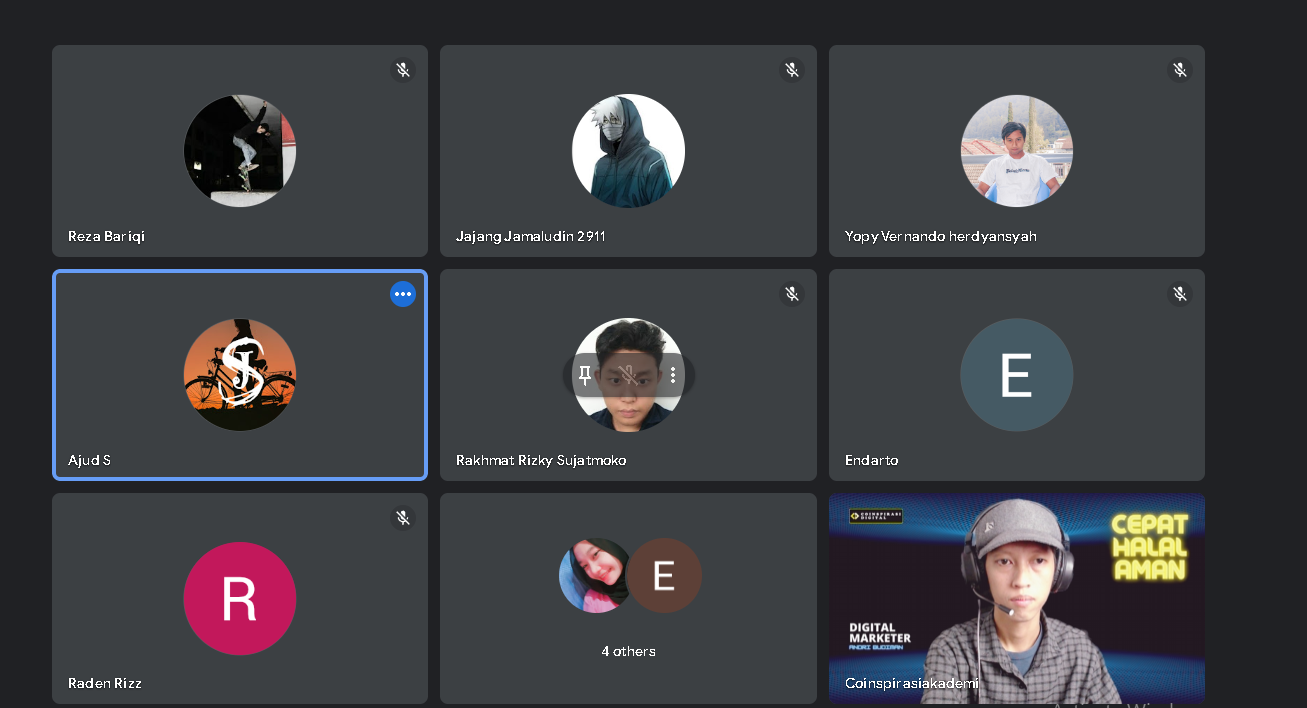The height and width of the screenshot is (708, 1307).
Task: Select the Coinspirasiakademi video tile
Action: (x=1016, y=597)
